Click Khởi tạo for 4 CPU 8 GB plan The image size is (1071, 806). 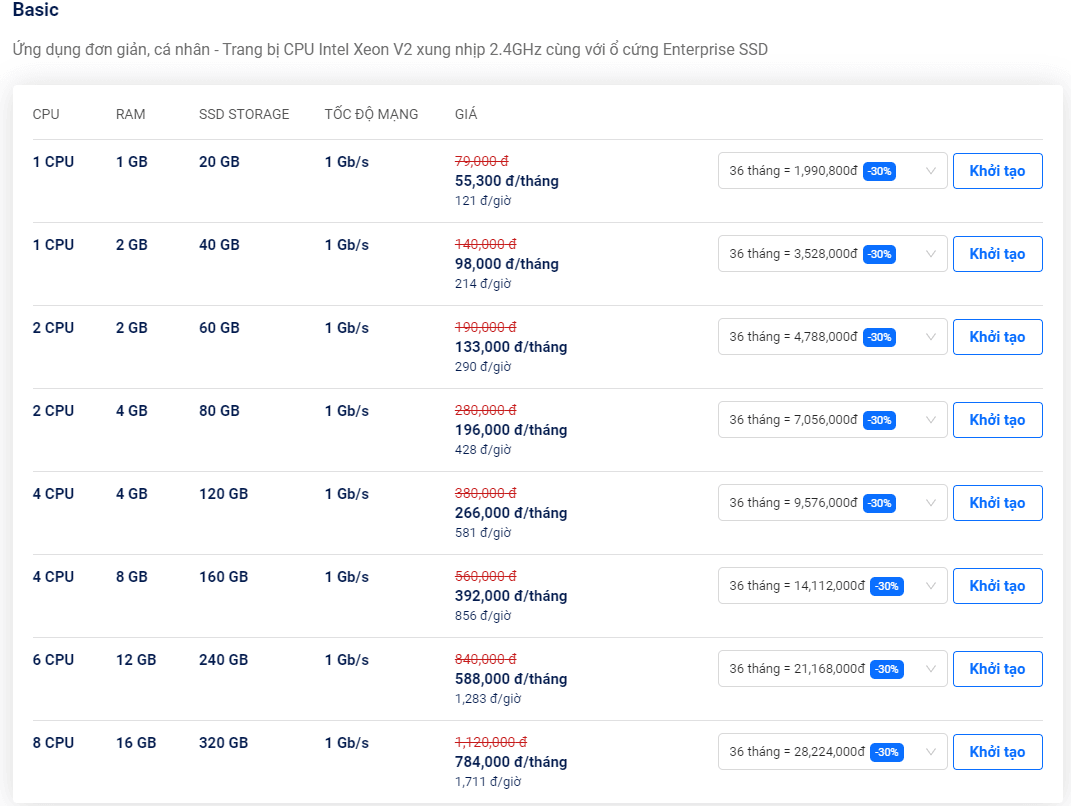997,586
